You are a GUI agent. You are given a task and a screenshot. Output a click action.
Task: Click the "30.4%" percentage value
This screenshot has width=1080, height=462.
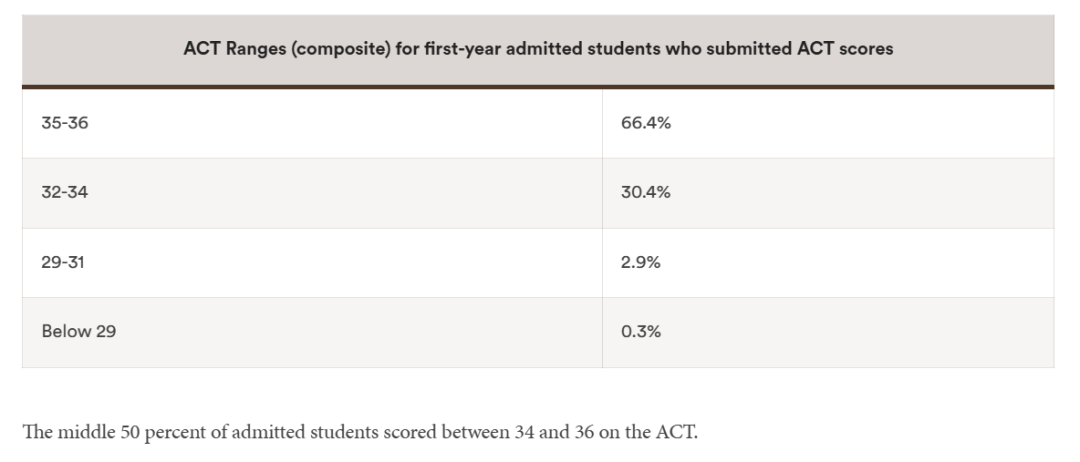(646, 193)
